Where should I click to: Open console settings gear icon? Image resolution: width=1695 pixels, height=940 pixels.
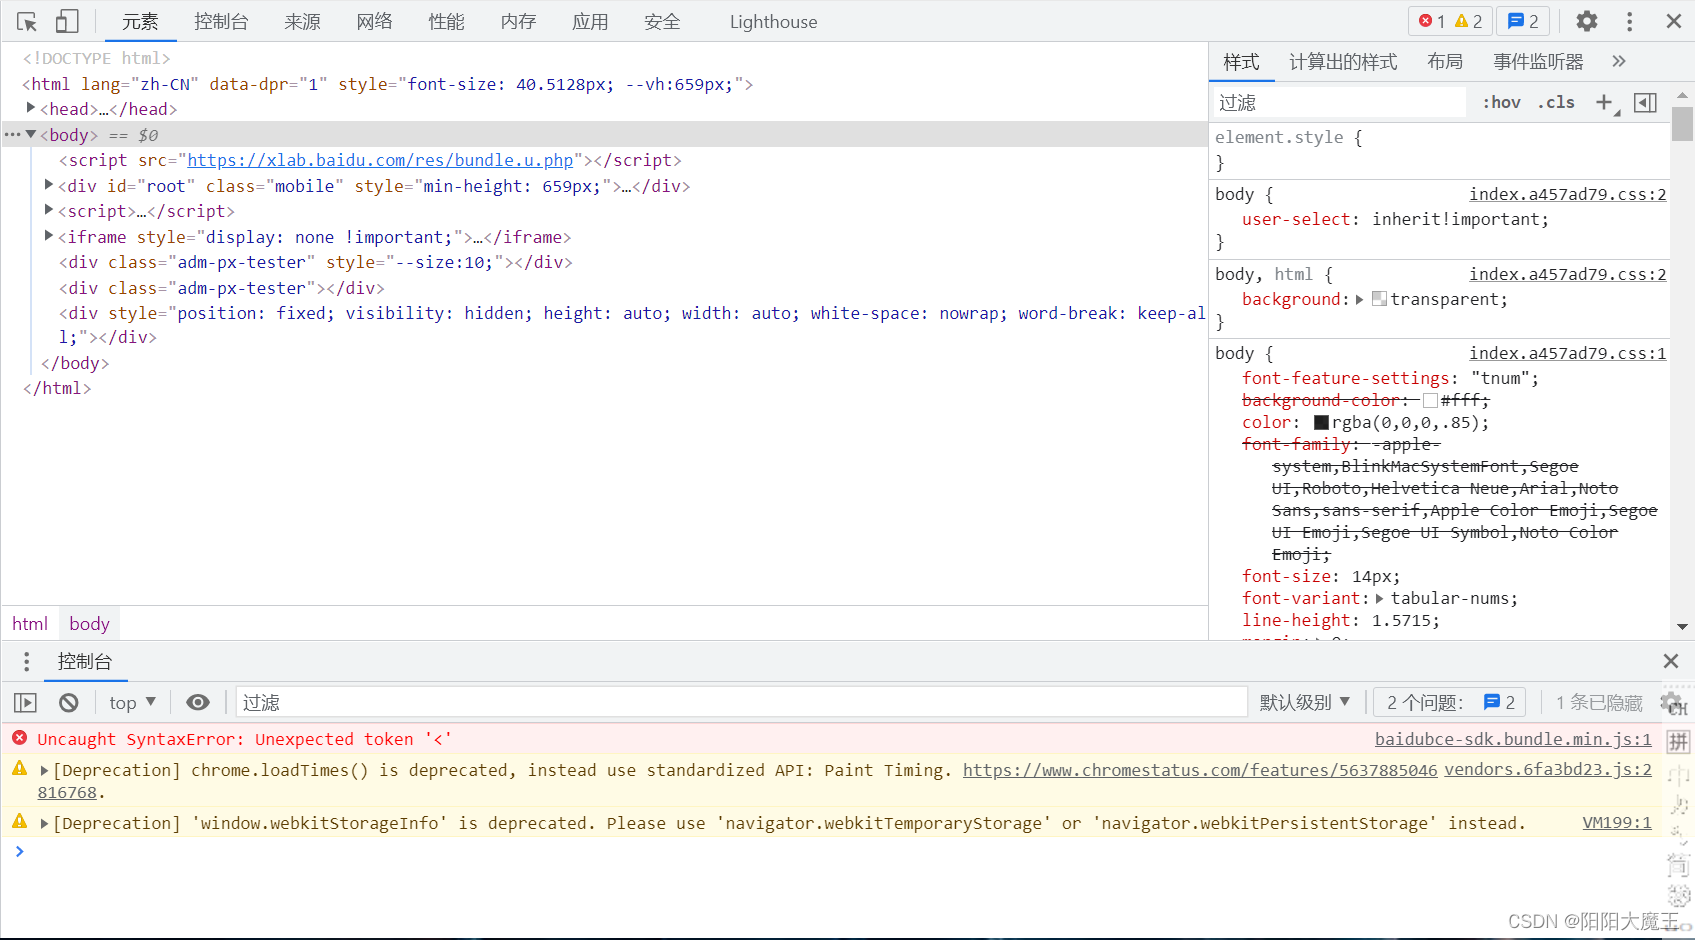(x=1671, y=702)
